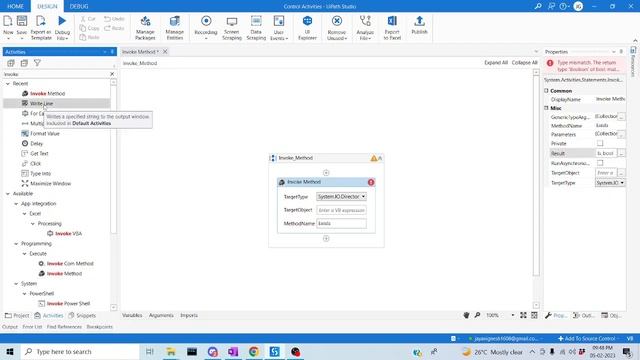Open the Imports panel tab
Image resolution: width=640 pixels, height=360 pixels.
point(189,315)
